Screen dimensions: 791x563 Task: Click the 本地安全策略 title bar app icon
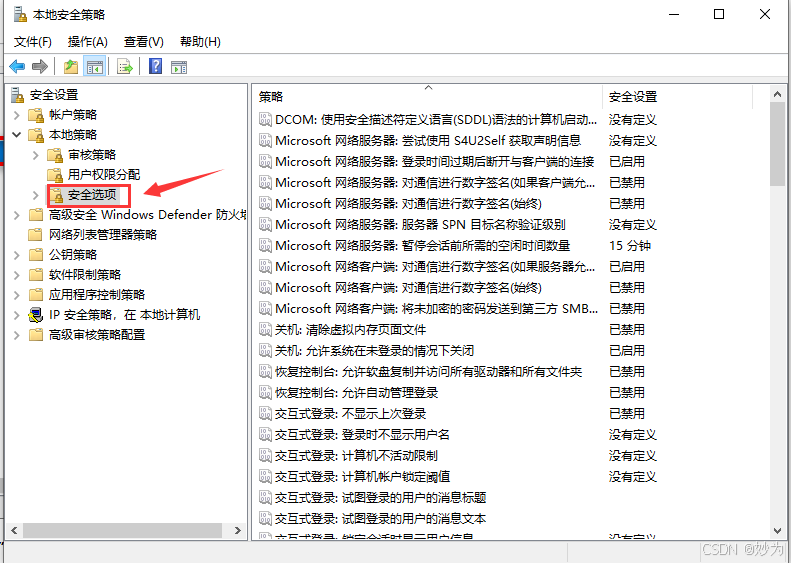20,15
